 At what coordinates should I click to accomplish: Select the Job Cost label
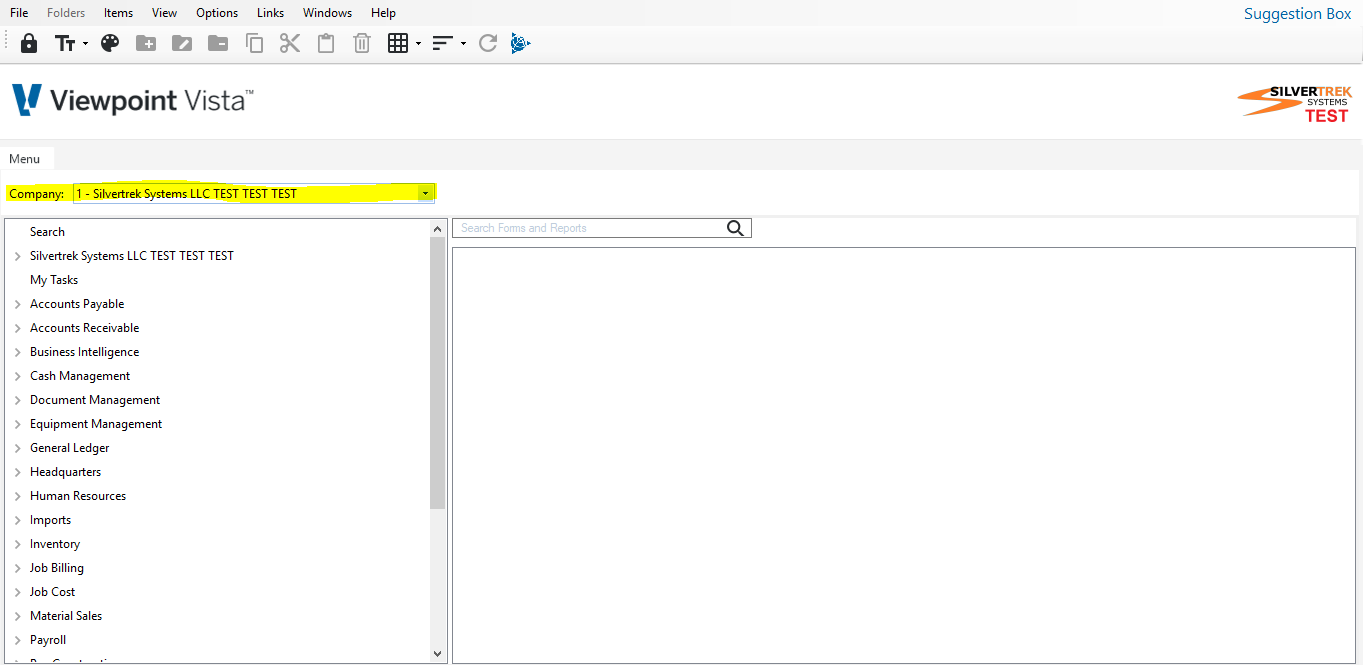[x=53, y=592]
